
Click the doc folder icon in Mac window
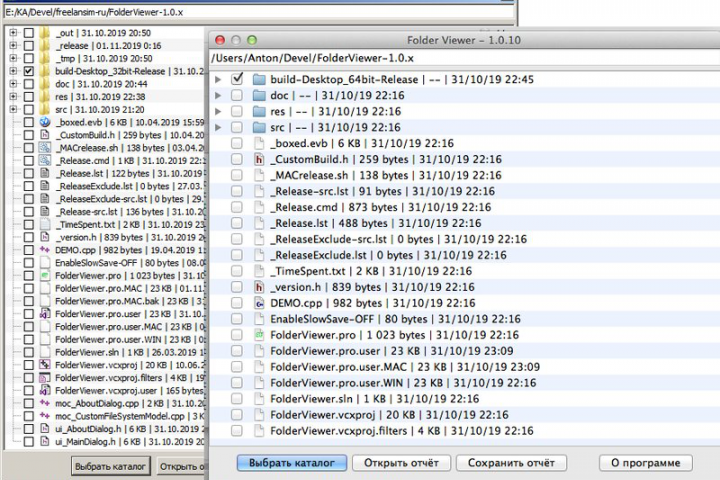click(x=259, y=96)
